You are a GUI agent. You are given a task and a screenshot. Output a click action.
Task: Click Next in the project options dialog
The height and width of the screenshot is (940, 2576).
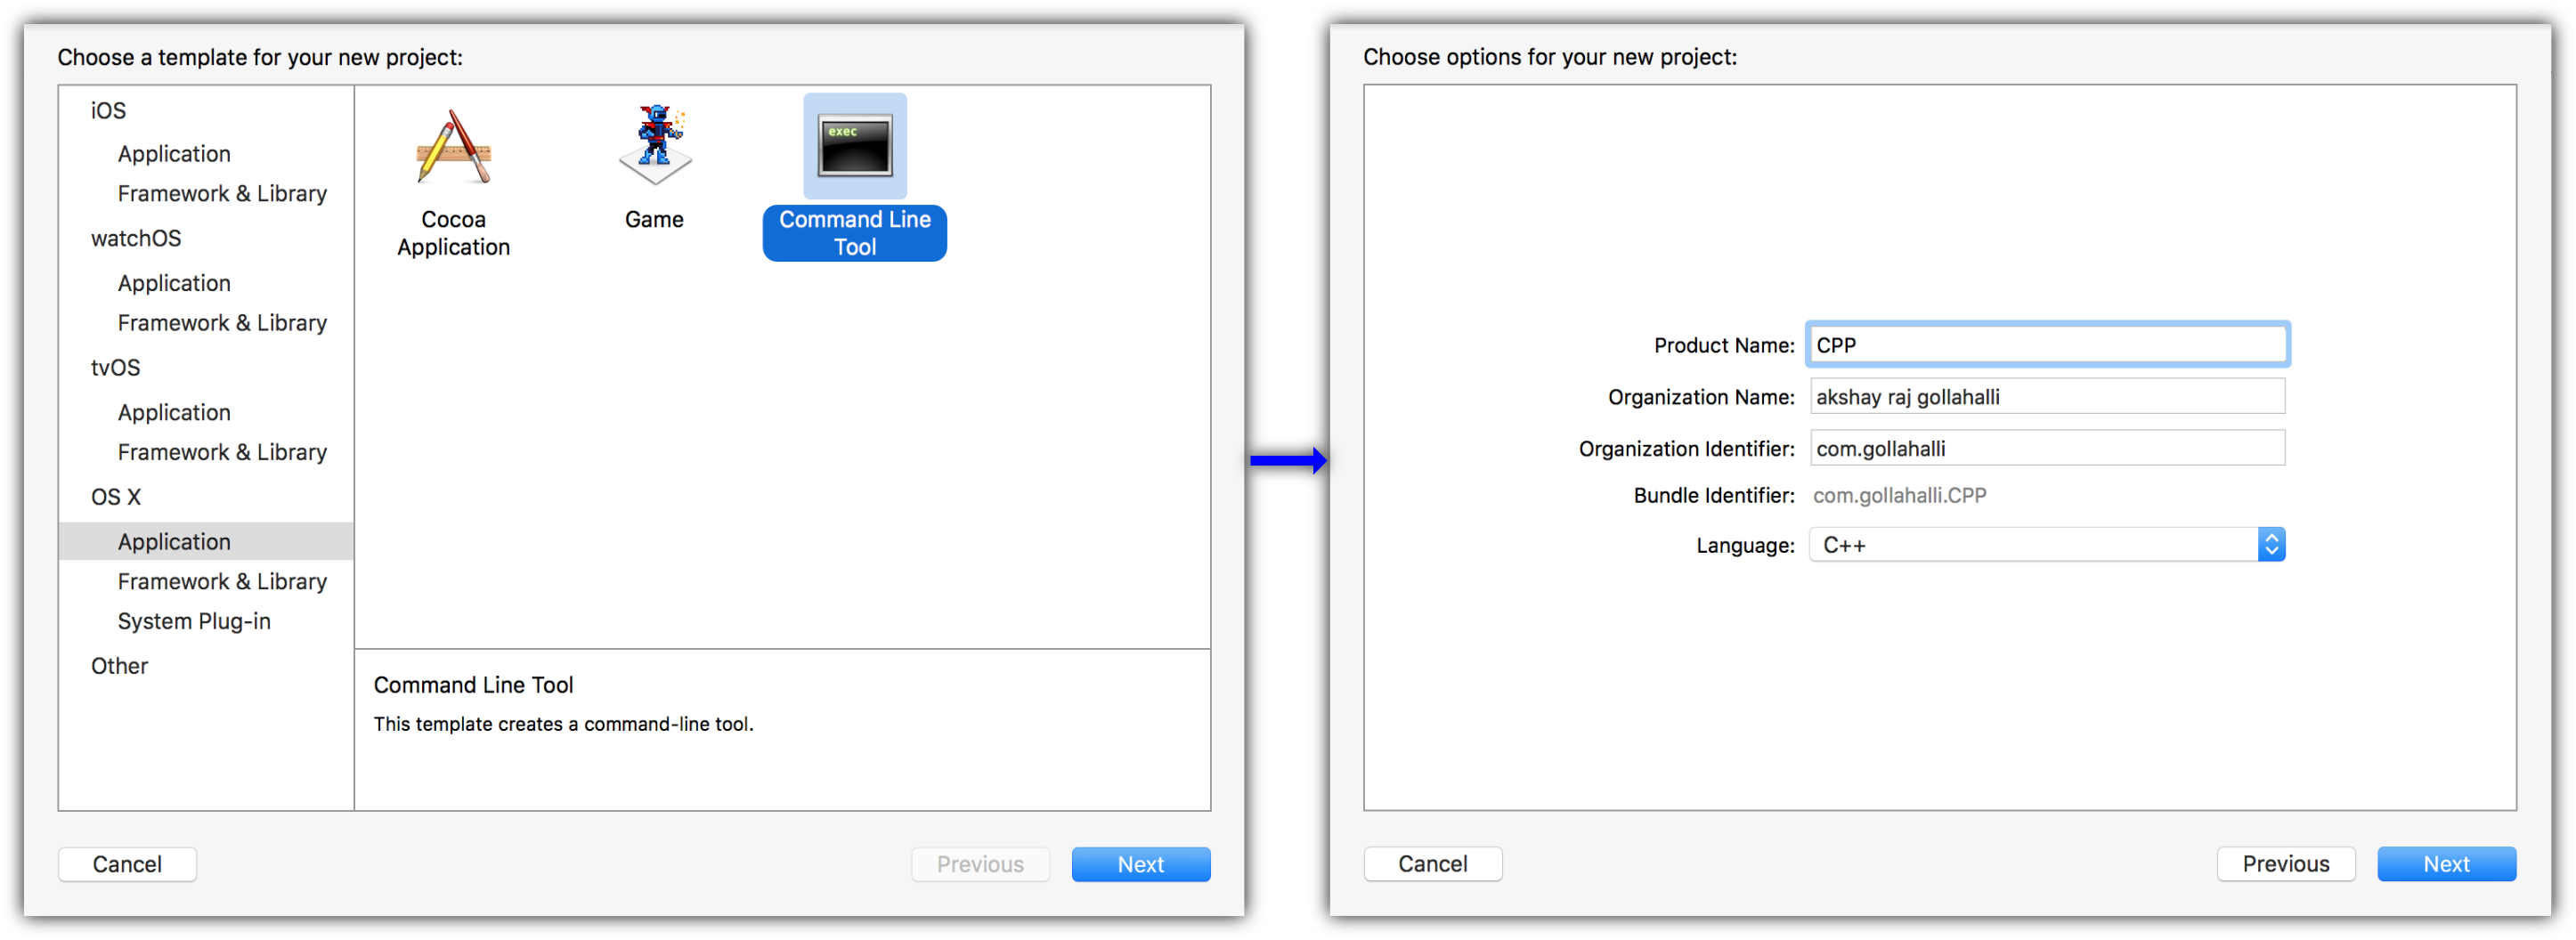pyautogui.click(x=2446, y=865)
